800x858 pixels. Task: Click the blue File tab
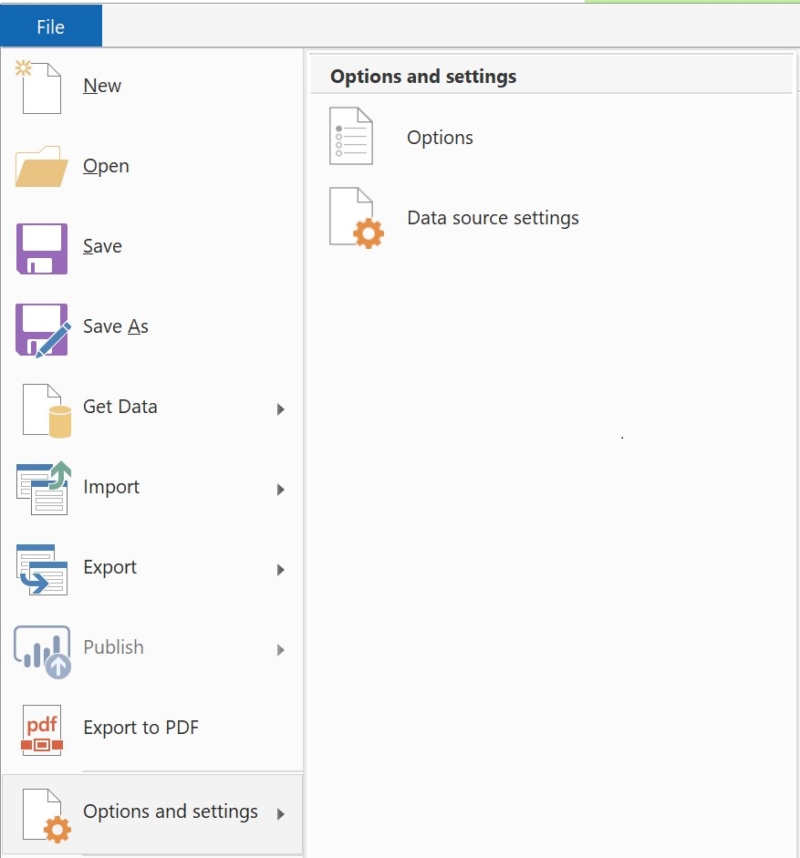(x=51, y=27)
